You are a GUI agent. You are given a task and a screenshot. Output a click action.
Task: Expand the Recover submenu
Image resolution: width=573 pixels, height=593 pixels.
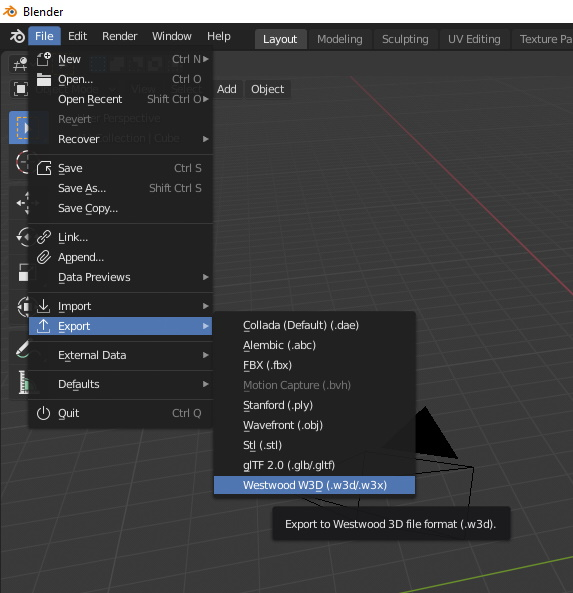[120, 139]
